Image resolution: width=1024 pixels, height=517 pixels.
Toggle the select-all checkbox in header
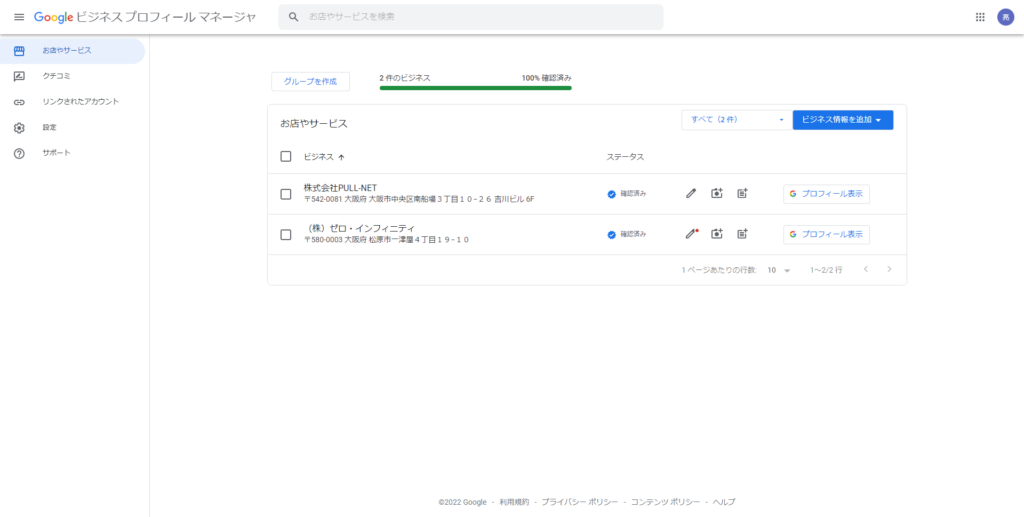pos(286,157)
